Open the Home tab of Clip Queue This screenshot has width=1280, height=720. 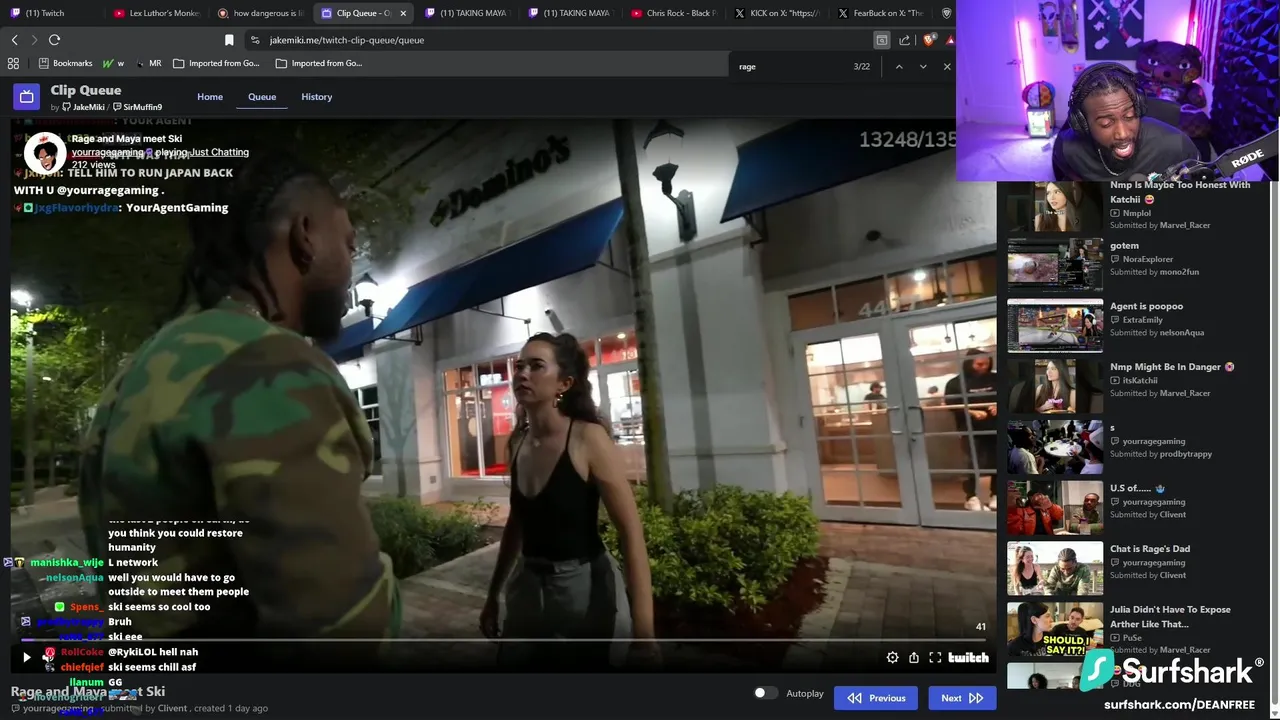pos(210,97)
